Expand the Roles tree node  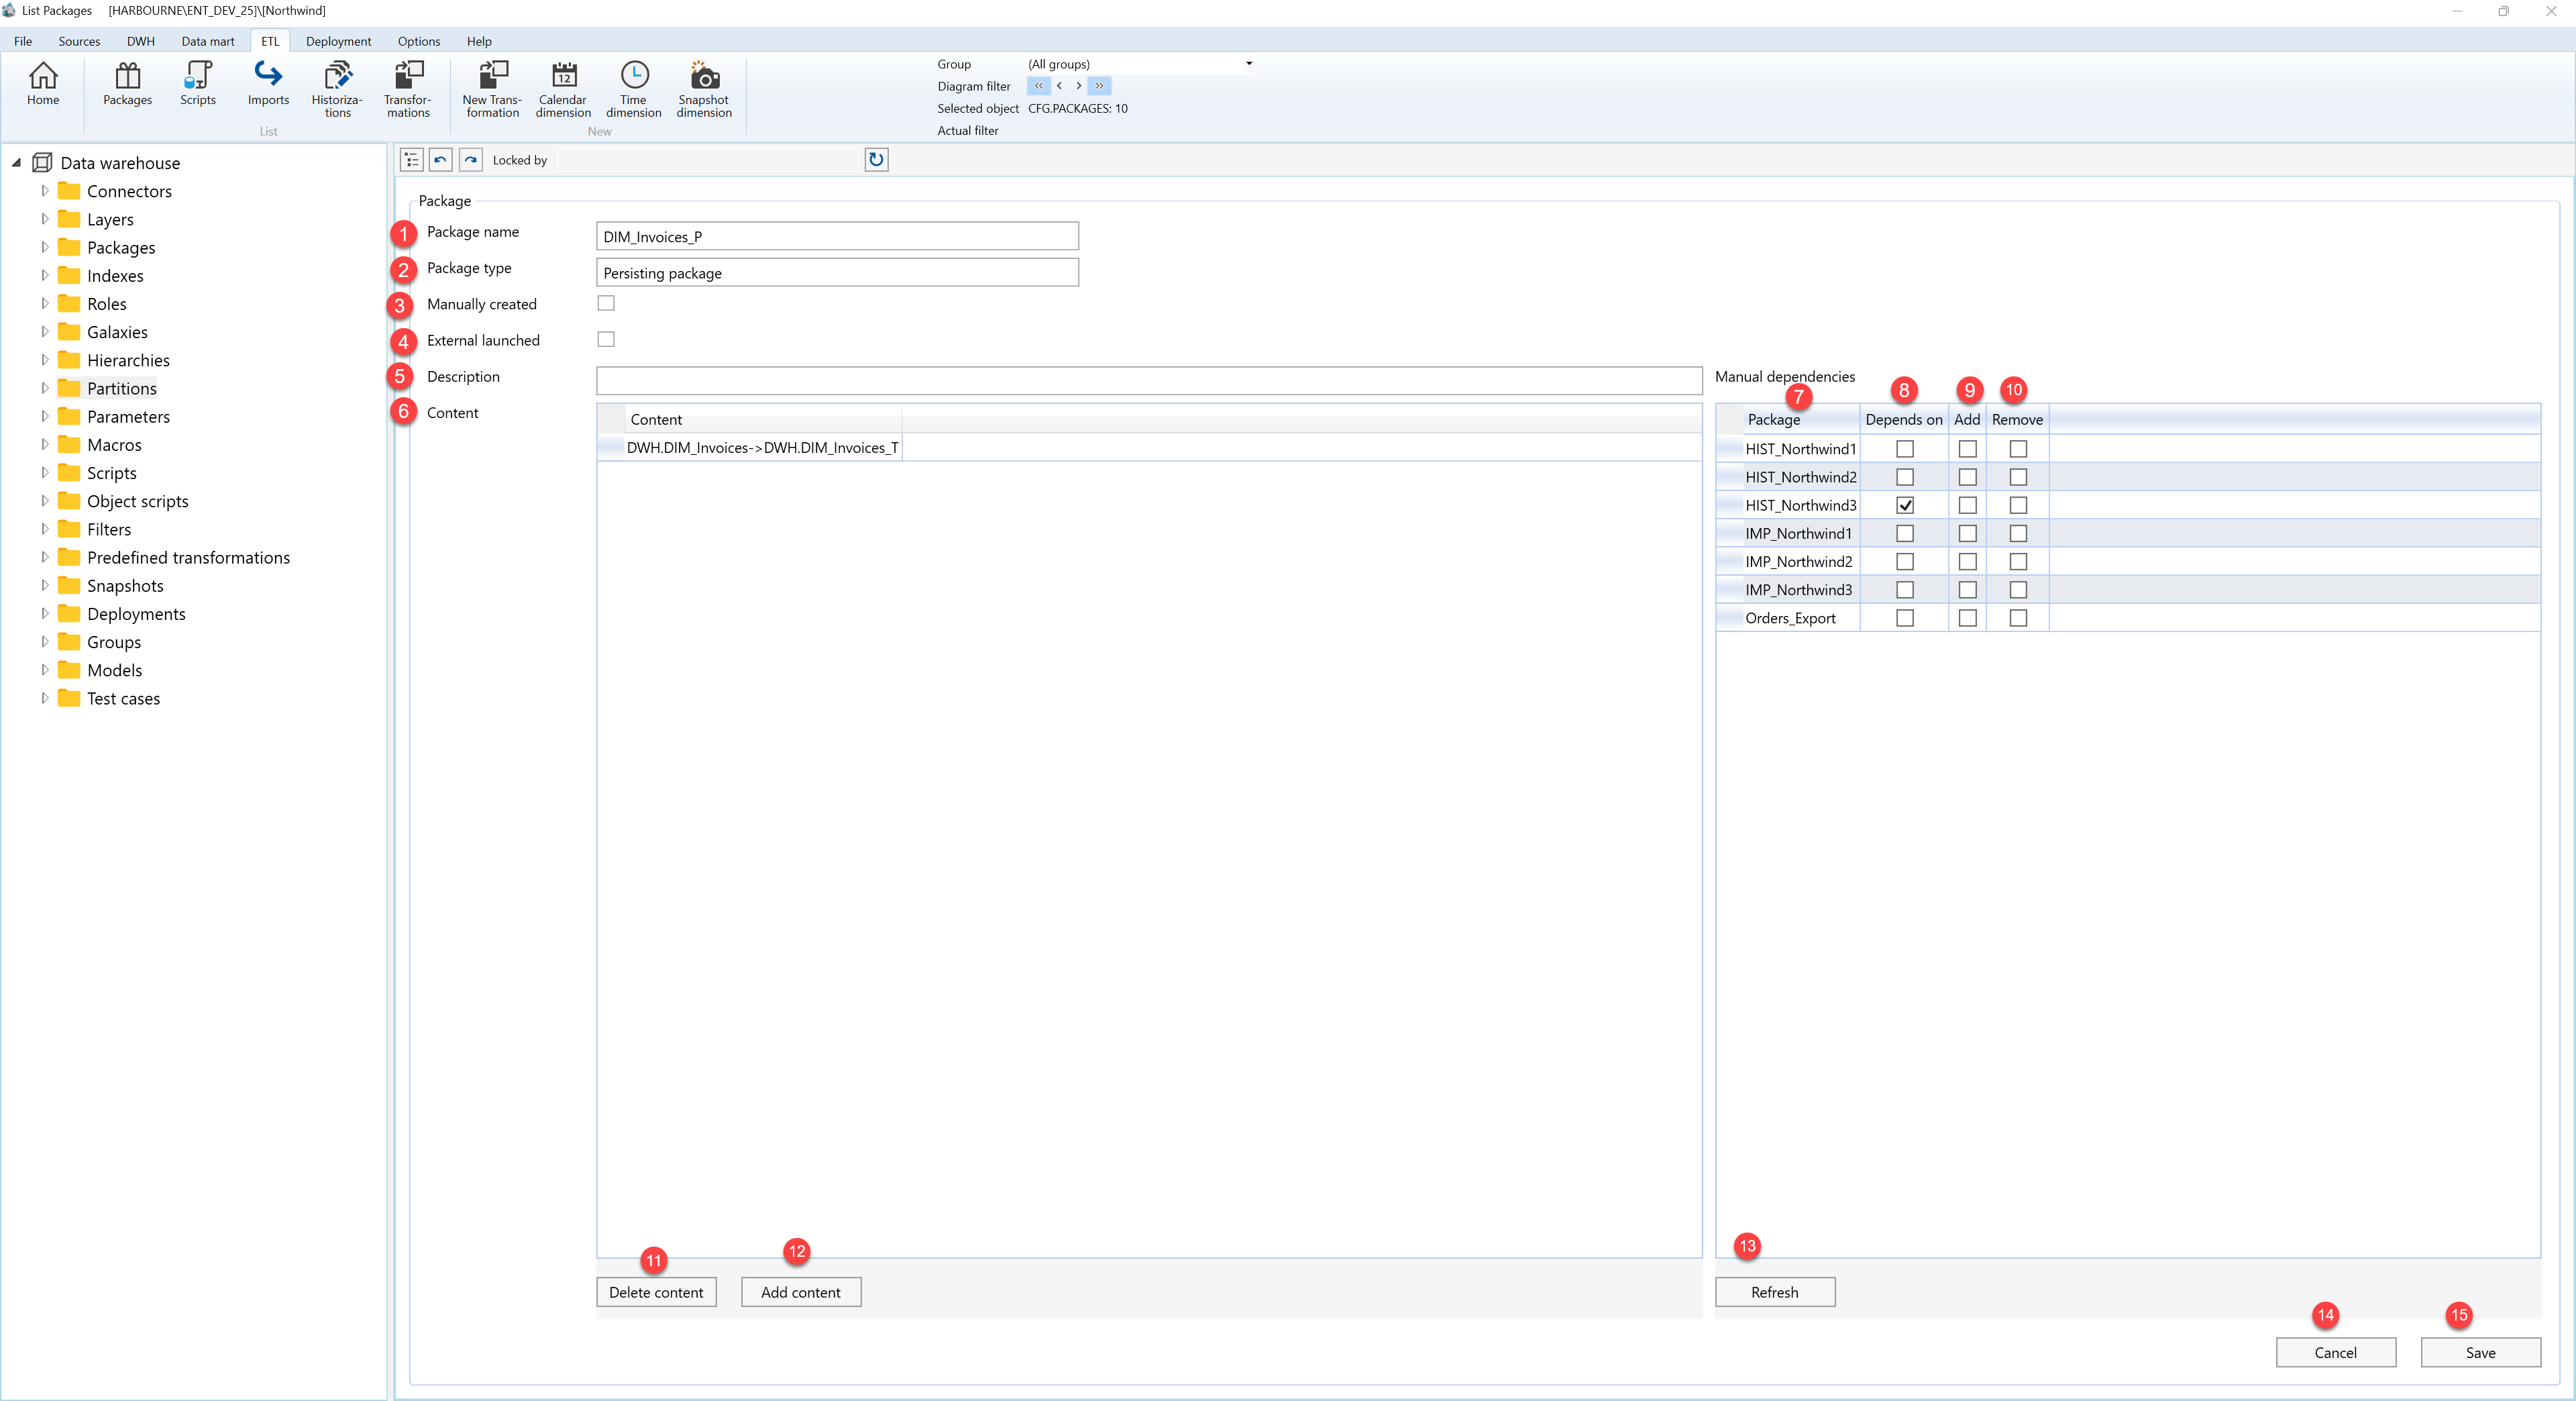pos(44,303)
